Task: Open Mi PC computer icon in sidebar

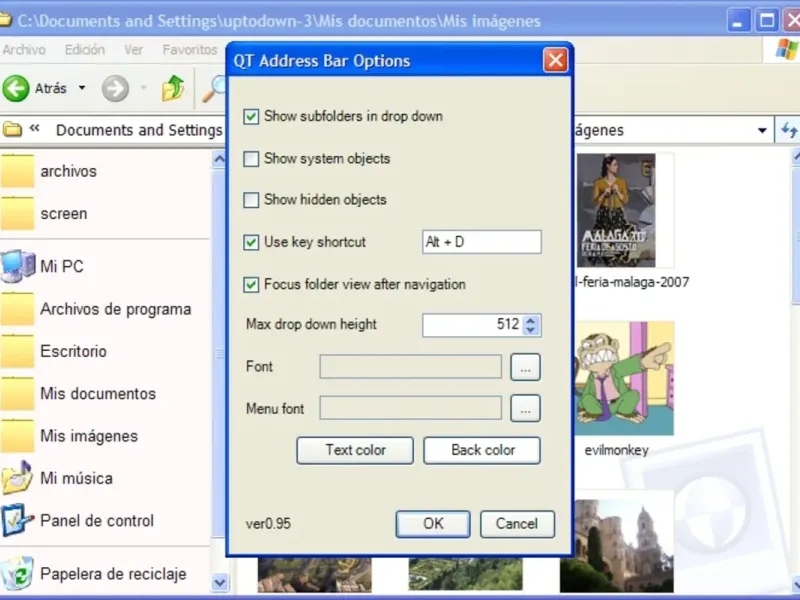Action: 18,266
